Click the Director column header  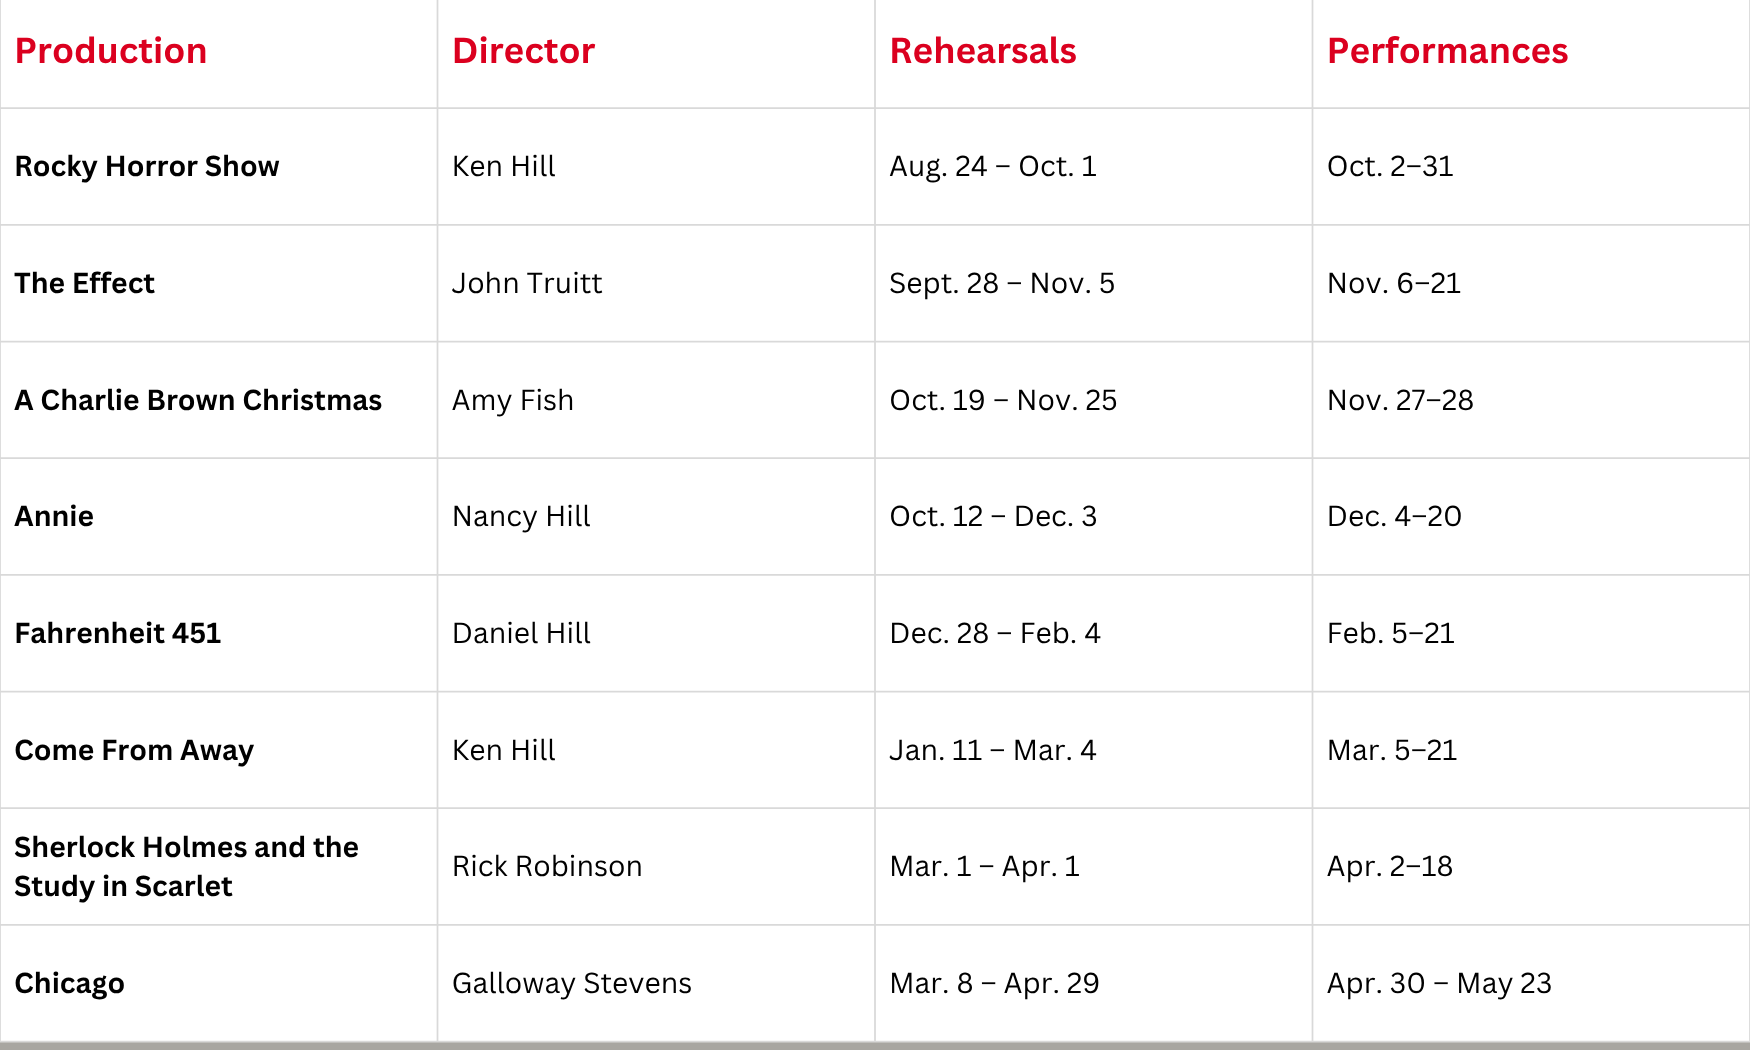pyautogui.click(x=523, y=51)
